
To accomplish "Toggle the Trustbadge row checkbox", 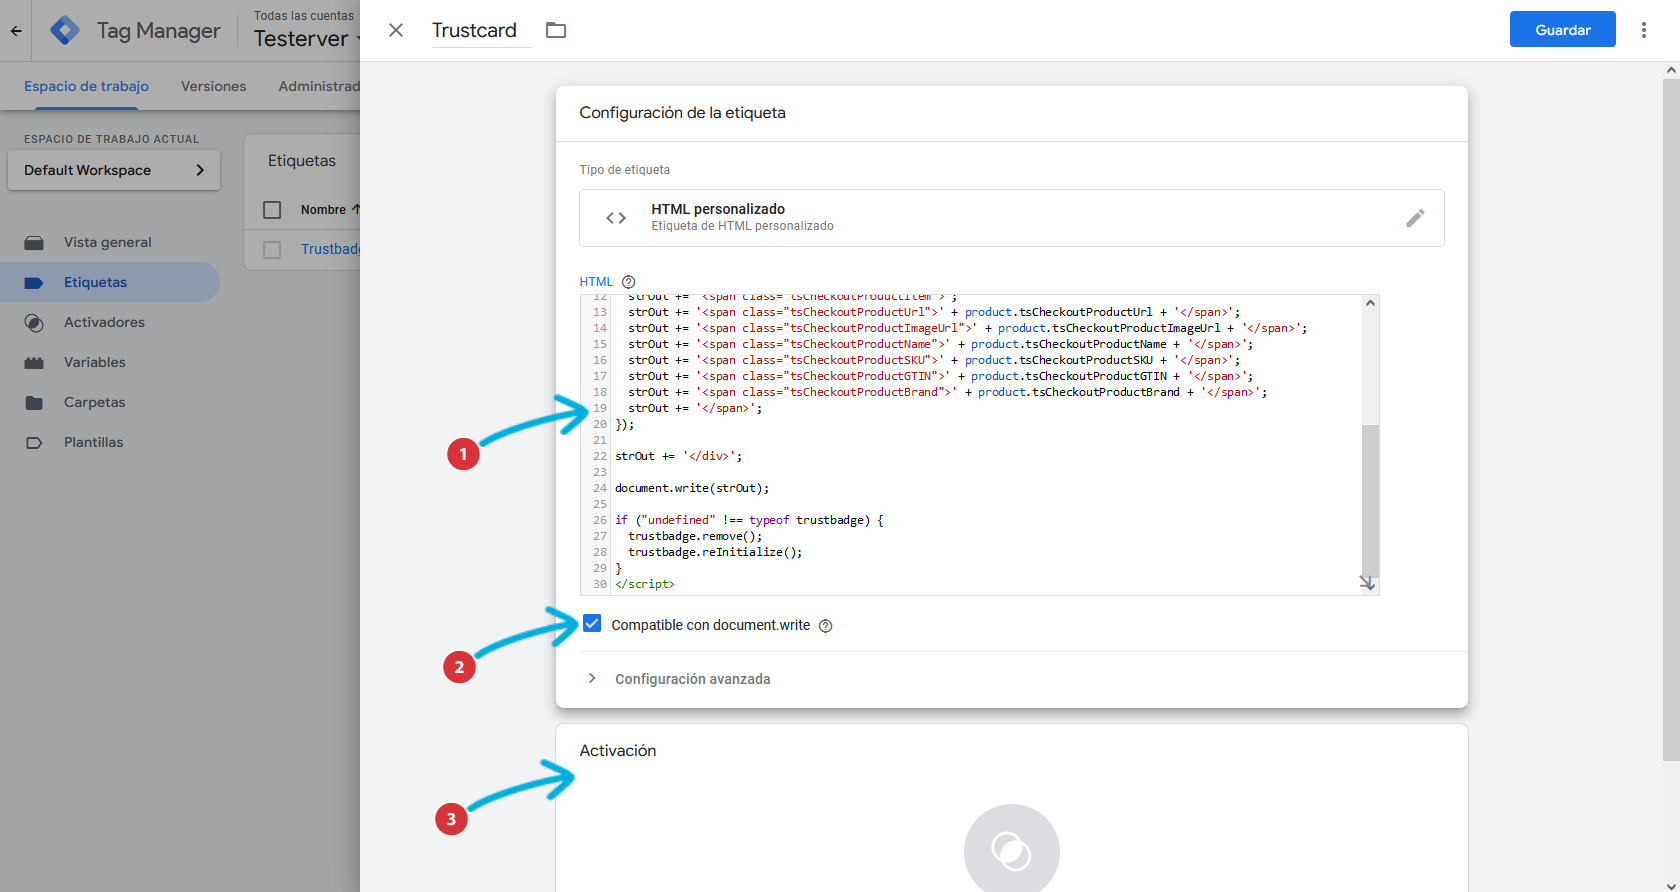I will [272, 250].
